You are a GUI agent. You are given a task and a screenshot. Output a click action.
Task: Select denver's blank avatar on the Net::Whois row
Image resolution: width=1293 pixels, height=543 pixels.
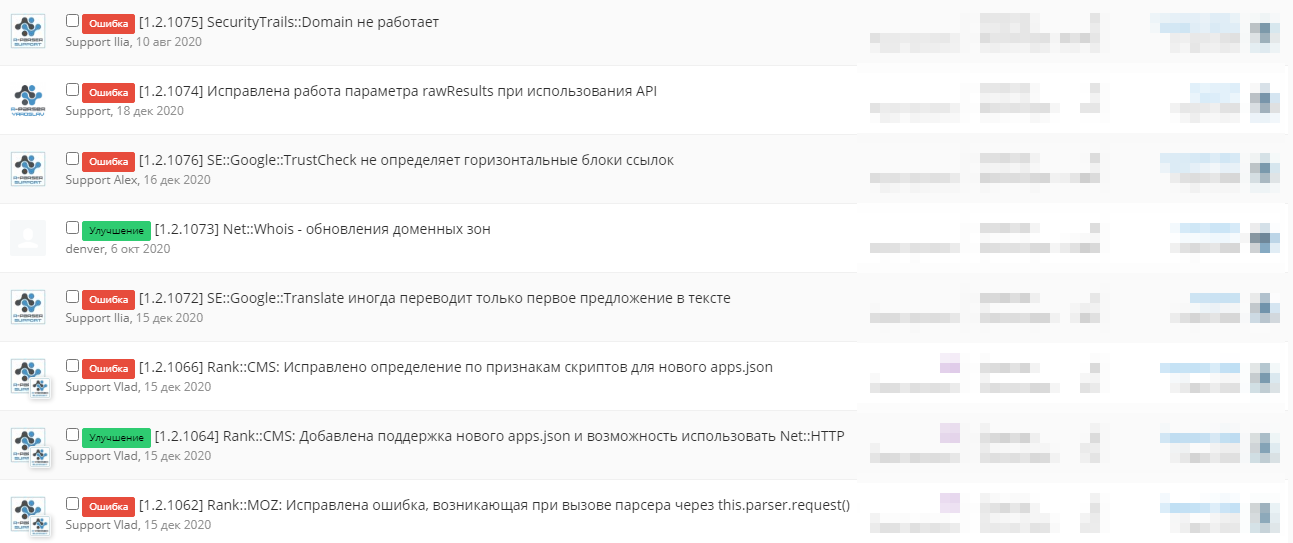28,238
